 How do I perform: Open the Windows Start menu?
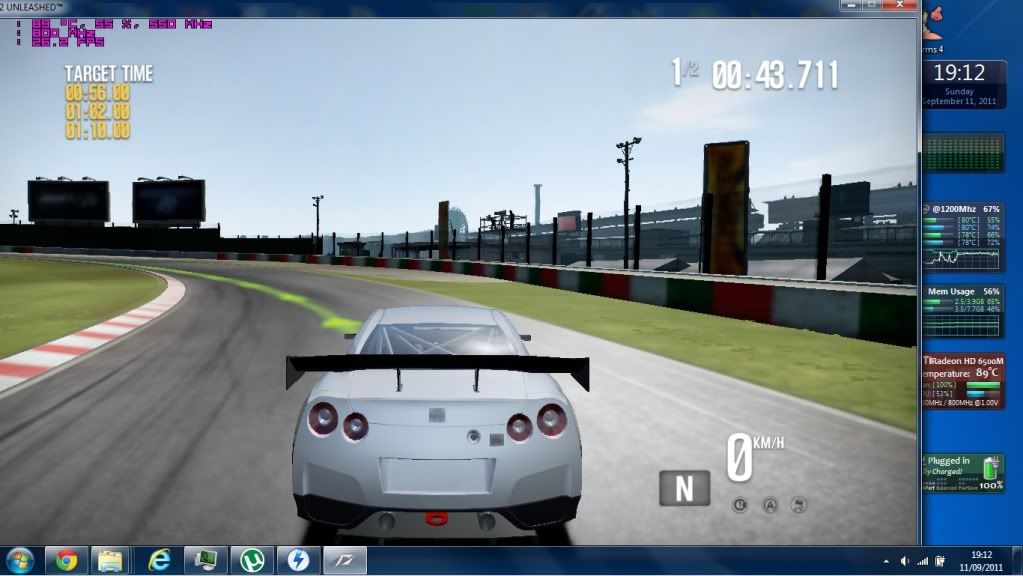[19, 560]
